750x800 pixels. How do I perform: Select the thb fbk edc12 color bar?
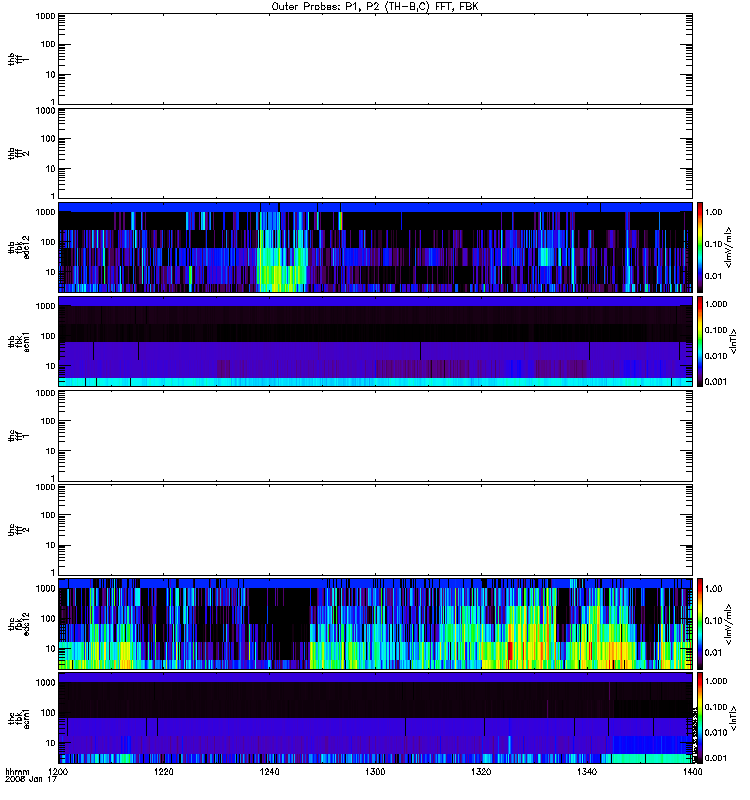[700, 247]
